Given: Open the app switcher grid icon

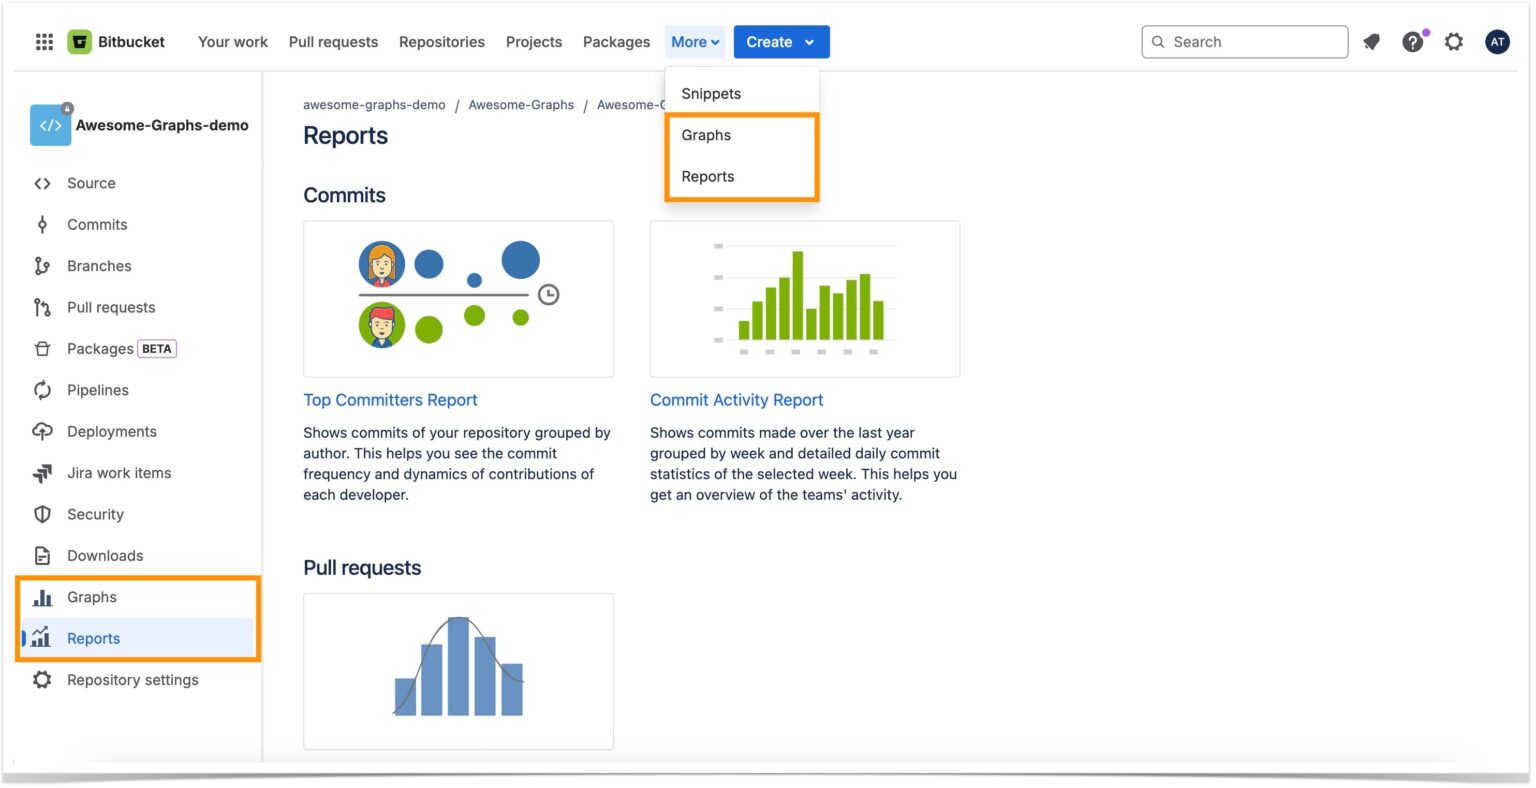Looking at the screenshot, I should 42,41.
